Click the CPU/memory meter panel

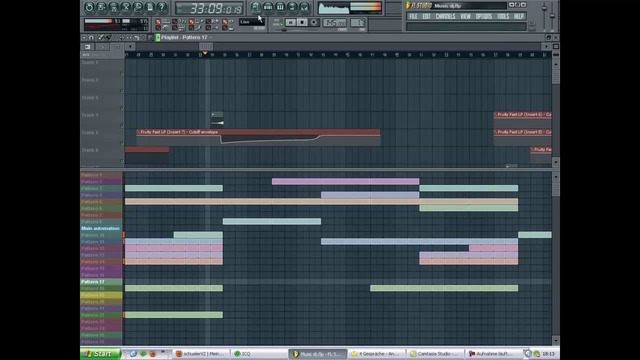tap(116, 24)
